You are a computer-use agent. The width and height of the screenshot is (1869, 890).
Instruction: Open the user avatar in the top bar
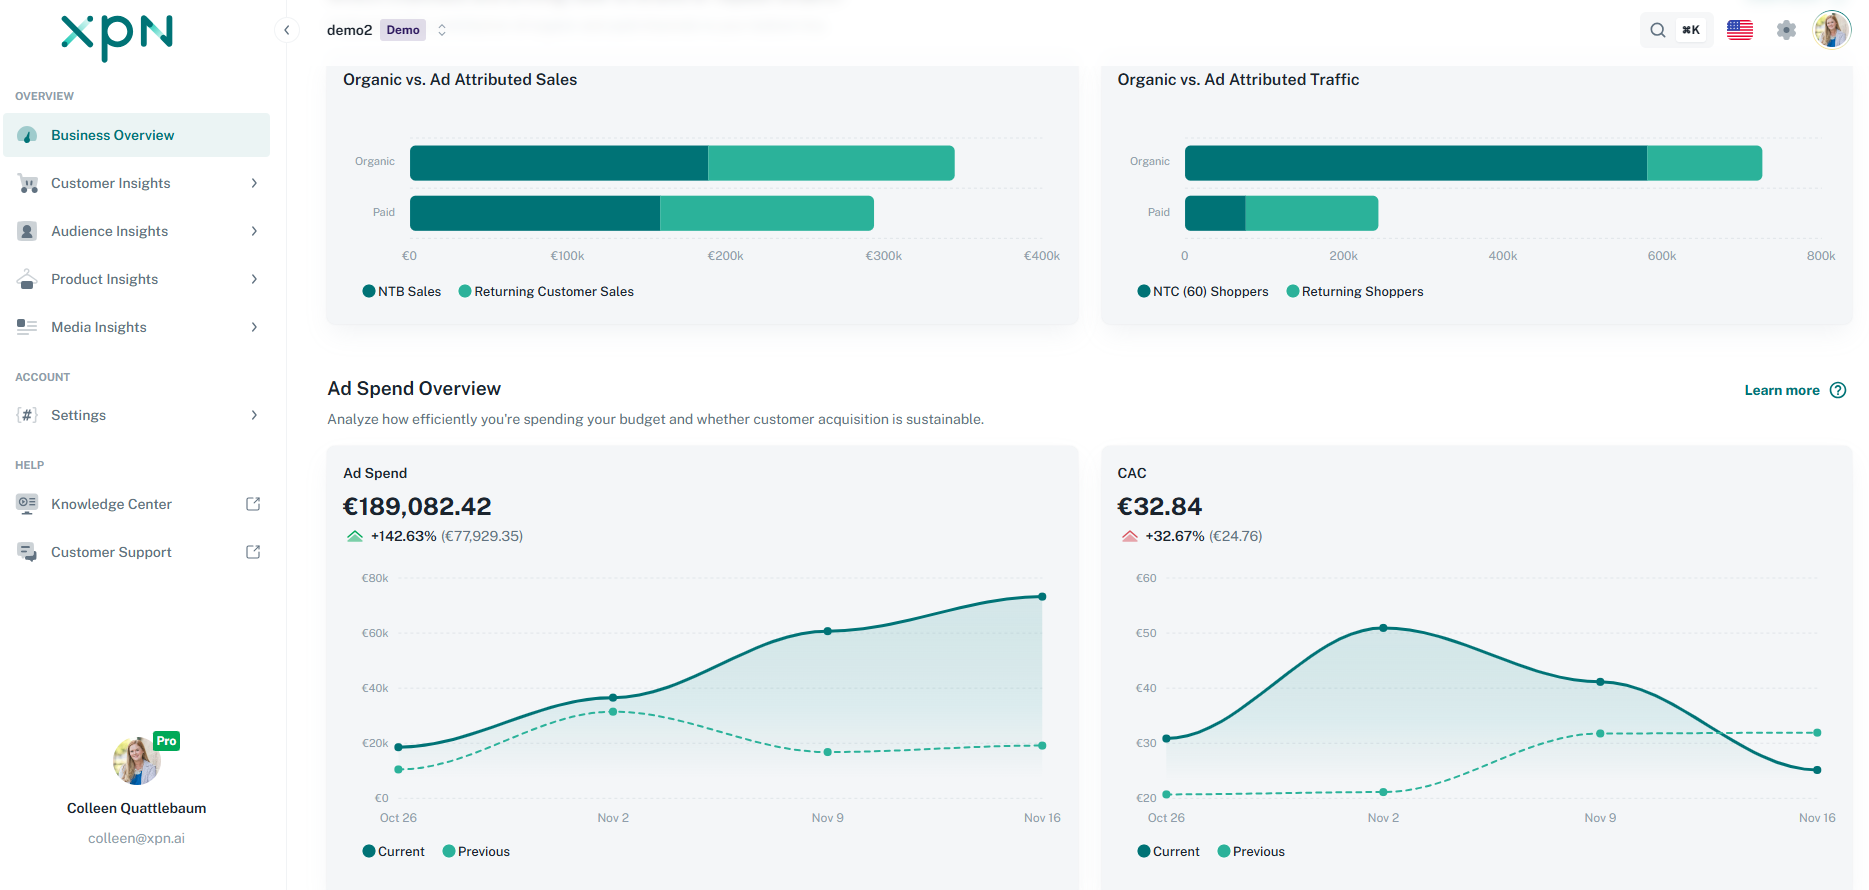(1832, 30)
